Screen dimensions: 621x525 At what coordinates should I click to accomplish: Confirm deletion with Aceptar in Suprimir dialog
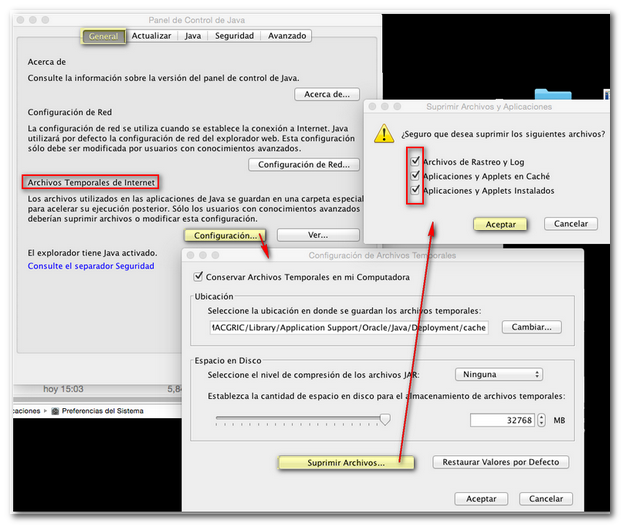click(500, 224)
